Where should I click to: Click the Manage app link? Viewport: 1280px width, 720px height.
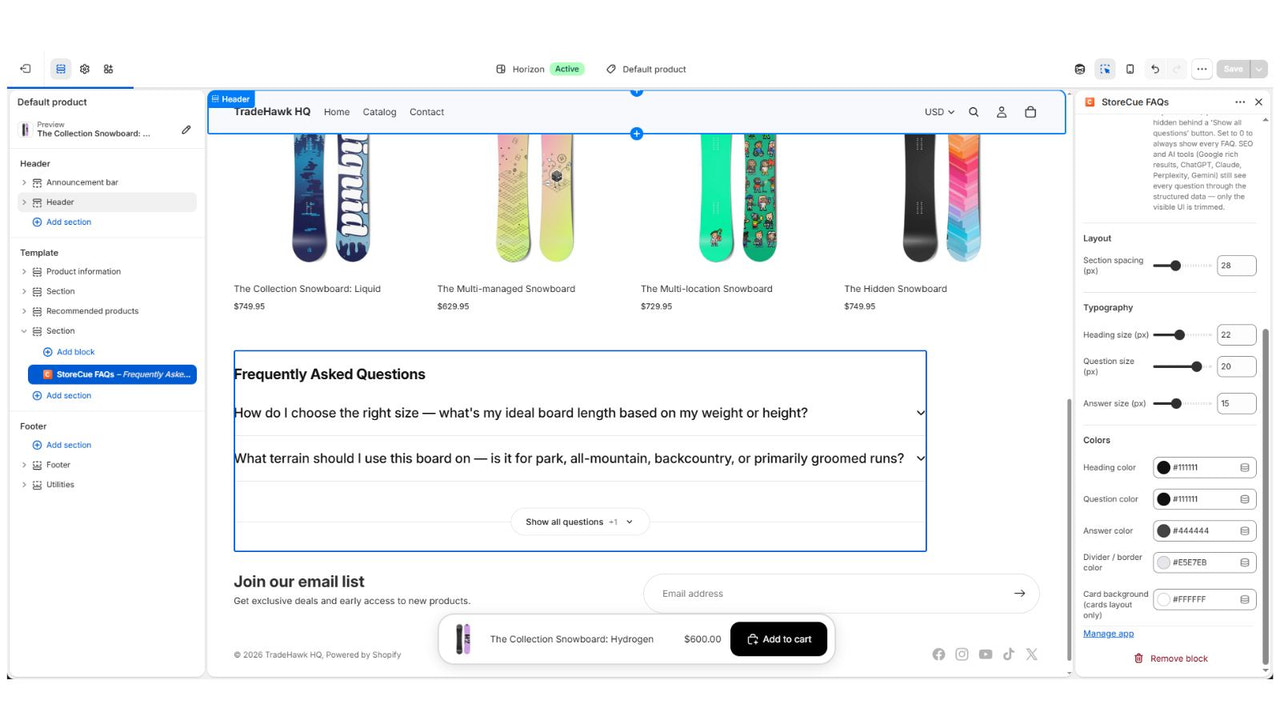click(x=1108, y=633)
